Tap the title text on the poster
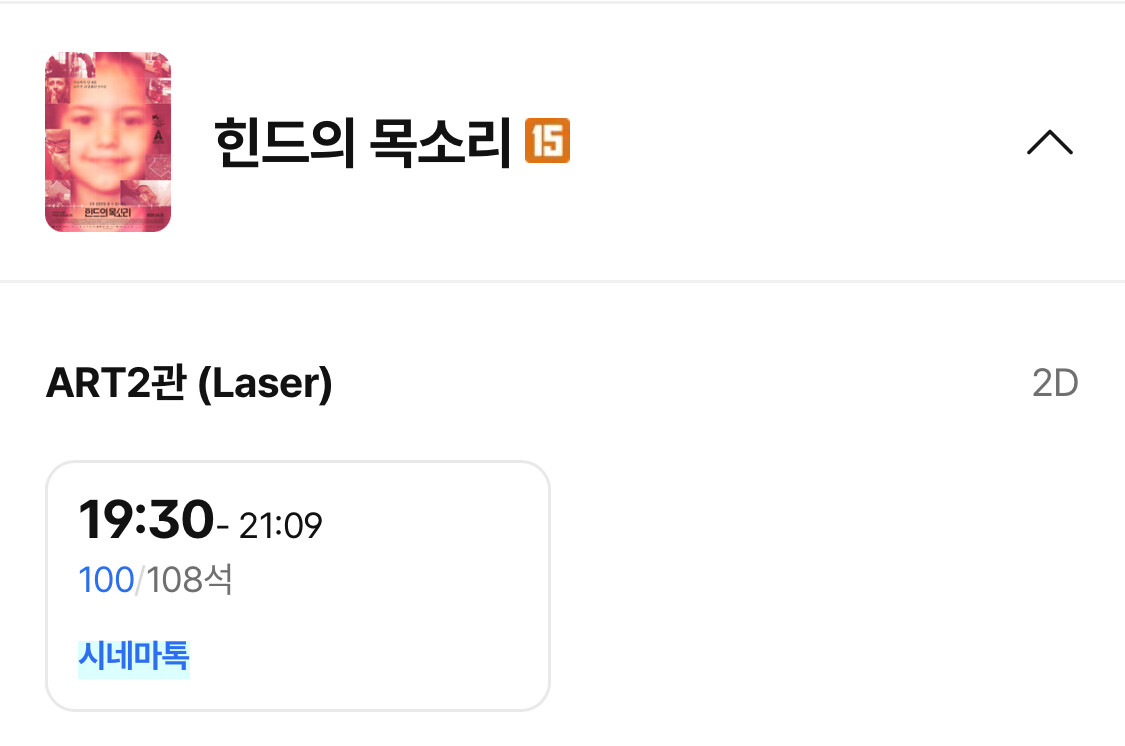This screenshot has width=1125, height=746. click(108, 212)
